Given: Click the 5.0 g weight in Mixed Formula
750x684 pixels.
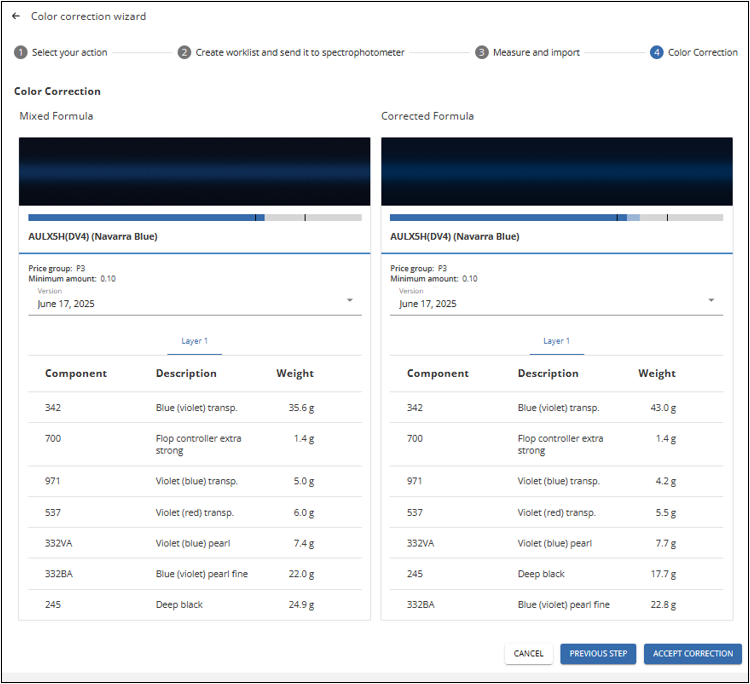Looking at the screenshot, I should (x=304, y=481).
